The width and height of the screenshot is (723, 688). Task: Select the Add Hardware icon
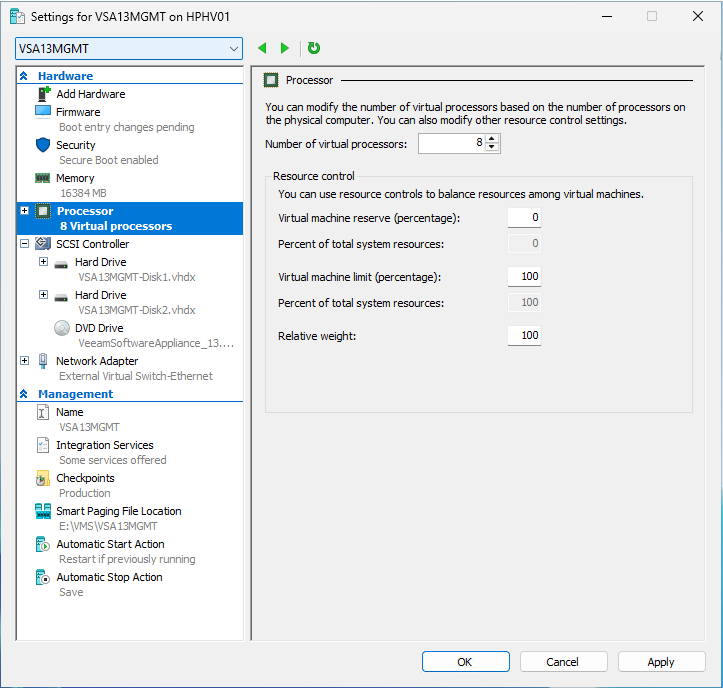43,94
